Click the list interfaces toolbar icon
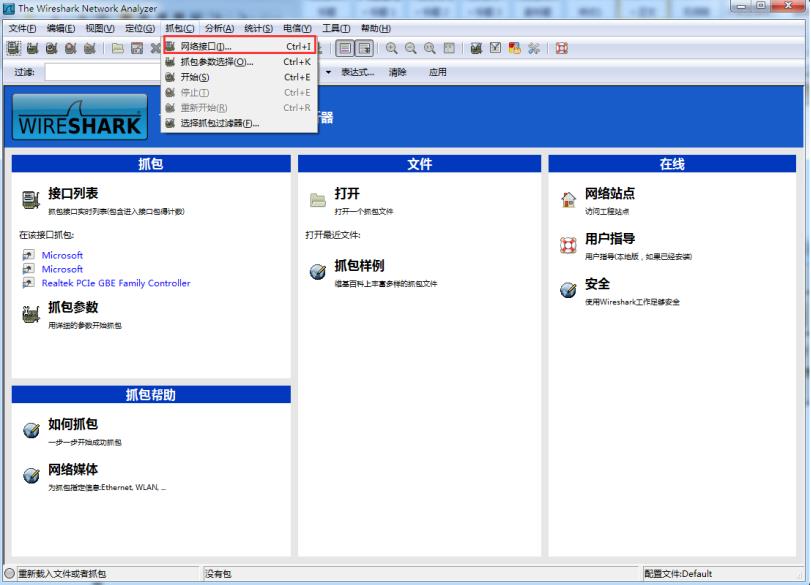 (x=13, y=49)
